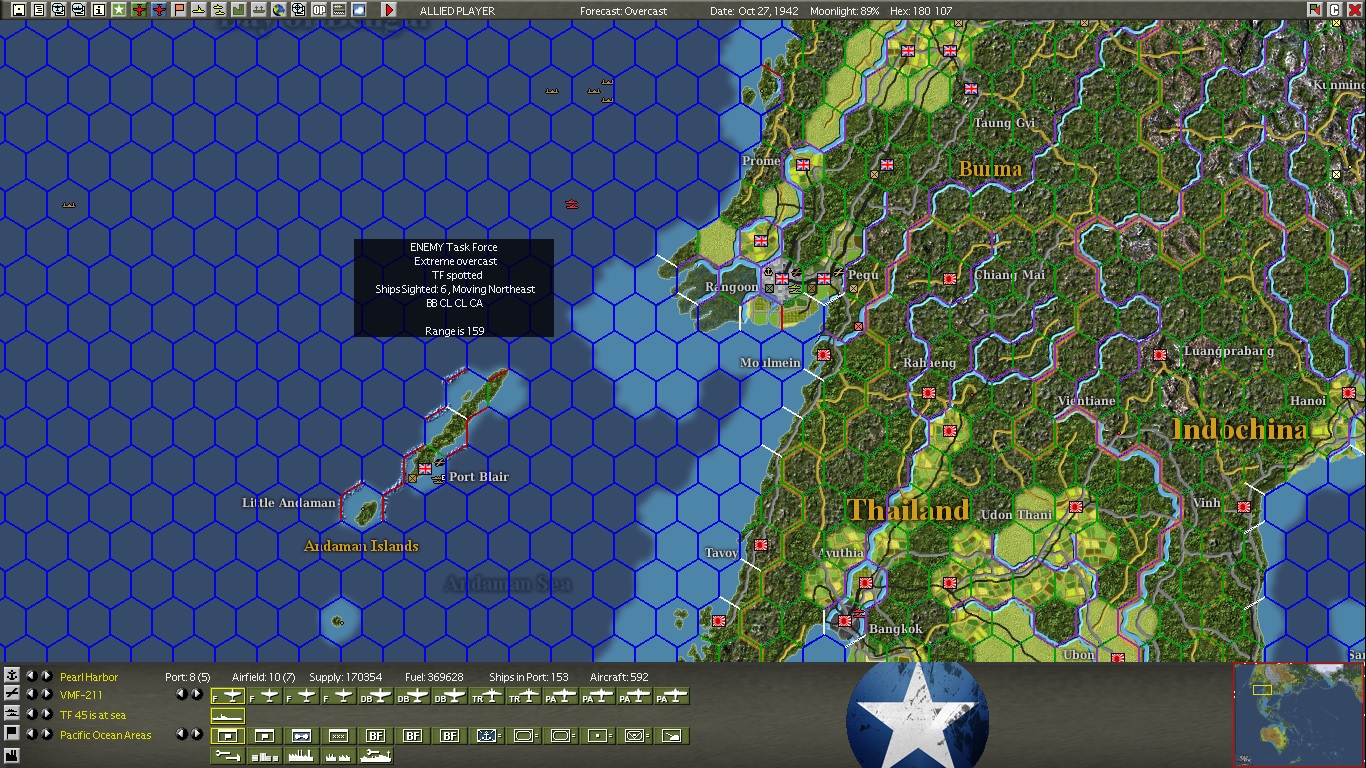Image resolution: width=1366 pixels, height=768 pixels.
Task: Click the 'Port Blair' map label
Action: pyautogui.click(x=479, y=477)
